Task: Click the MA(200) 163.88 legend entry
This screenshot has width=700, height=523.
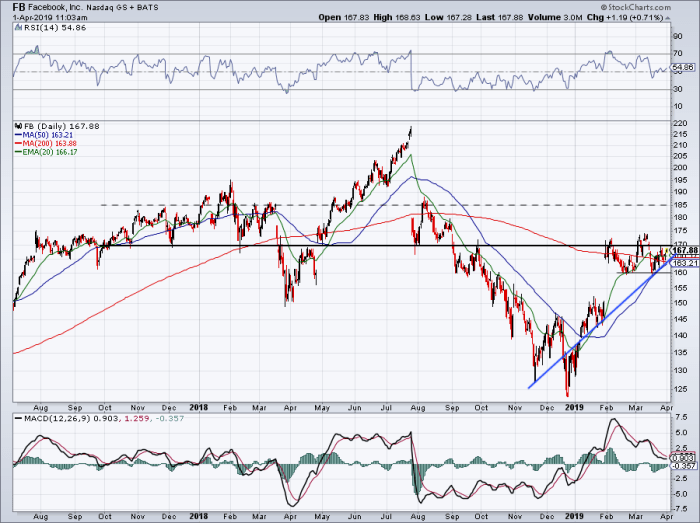Action: pyautogui.click(x=46, y=143)
